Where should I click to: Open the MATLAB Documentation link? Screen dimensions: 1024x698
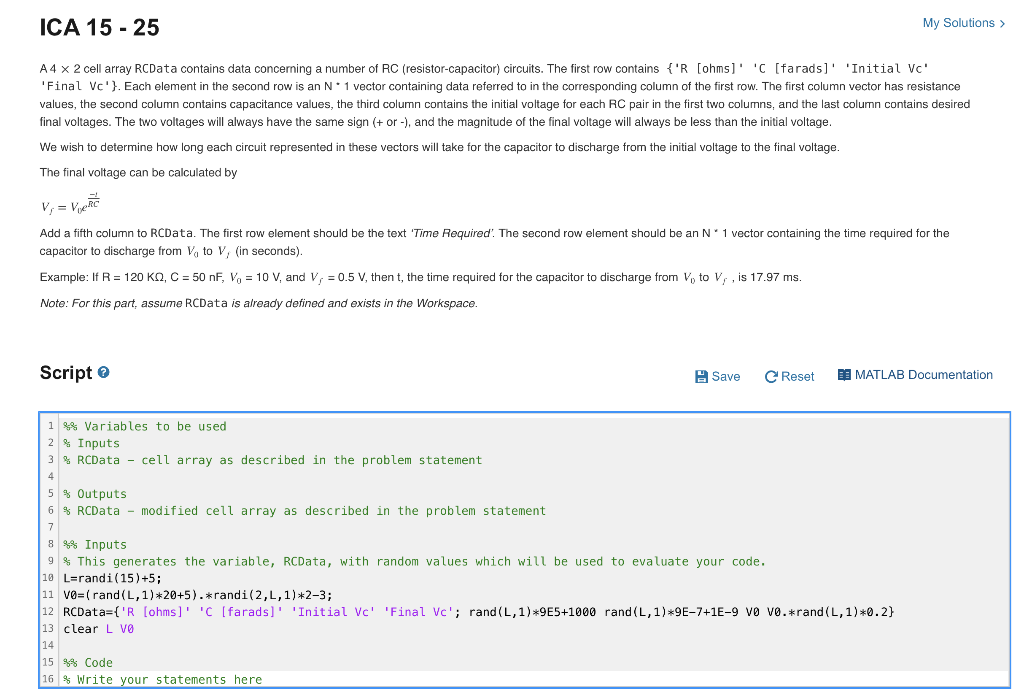[923, 375]
